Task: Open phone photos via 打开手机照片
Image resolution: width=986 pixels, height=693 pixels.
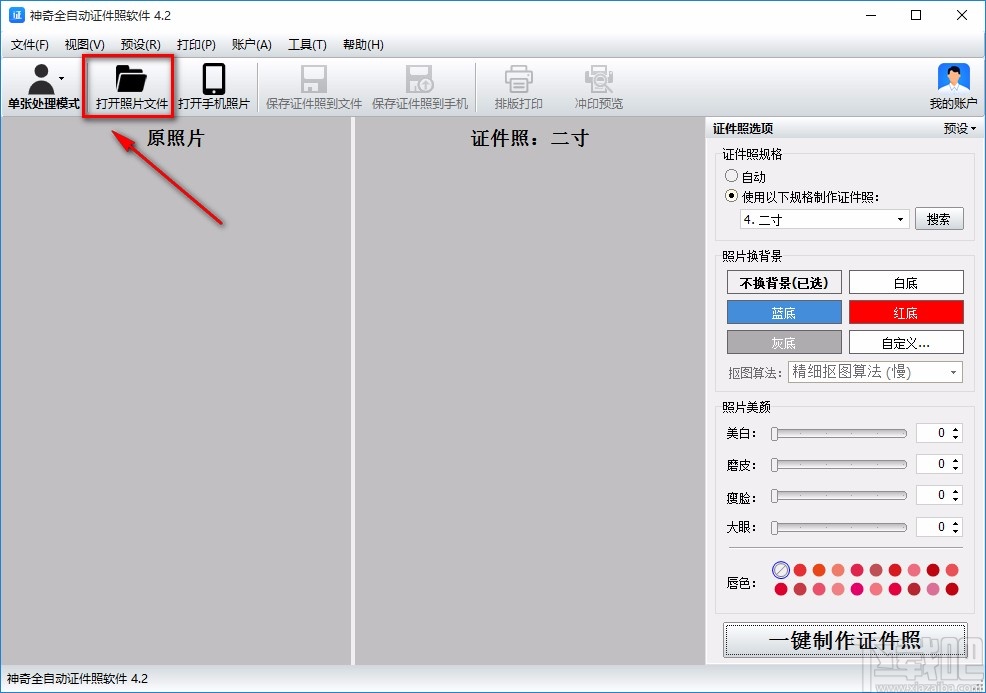Action: point(211,85)
